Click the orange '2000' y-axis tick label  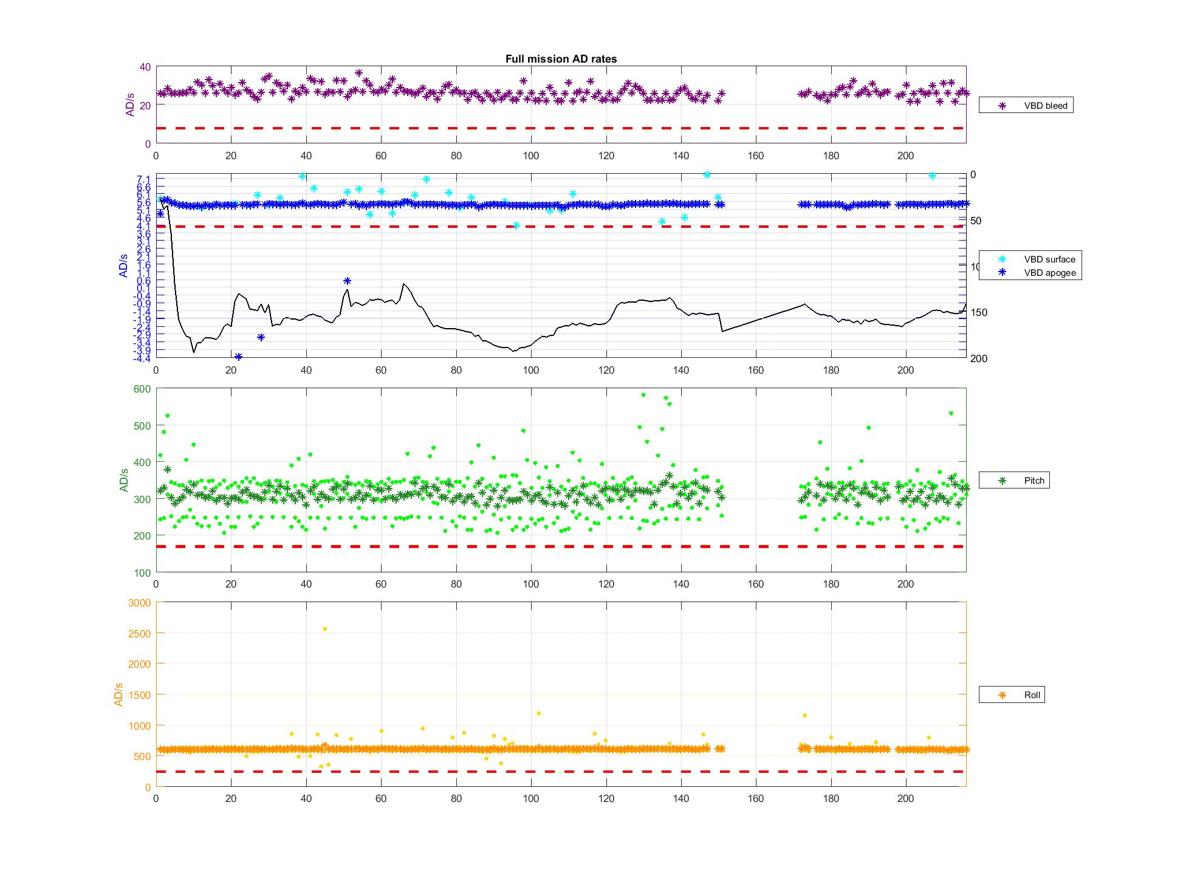(x=140, y=664)
